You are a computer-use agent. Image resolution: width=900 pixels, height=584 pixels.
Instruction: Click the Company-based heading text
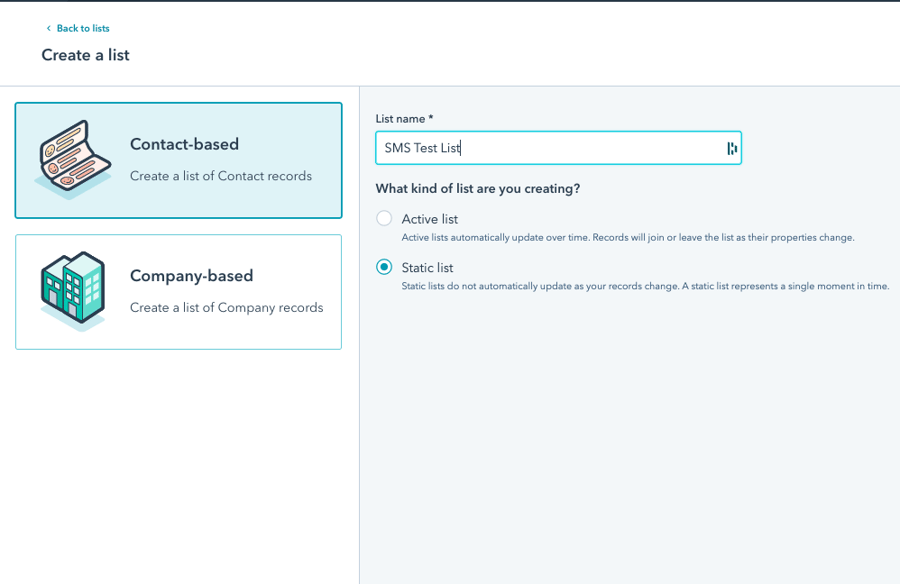coord(192,276)
